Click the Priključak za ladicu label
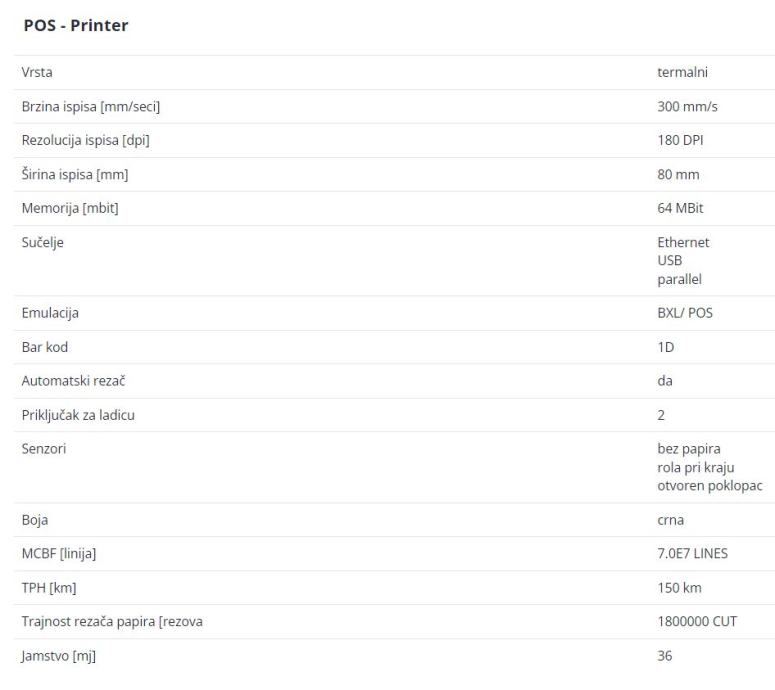This screenshot has height=690, width=775. (78, 415)
